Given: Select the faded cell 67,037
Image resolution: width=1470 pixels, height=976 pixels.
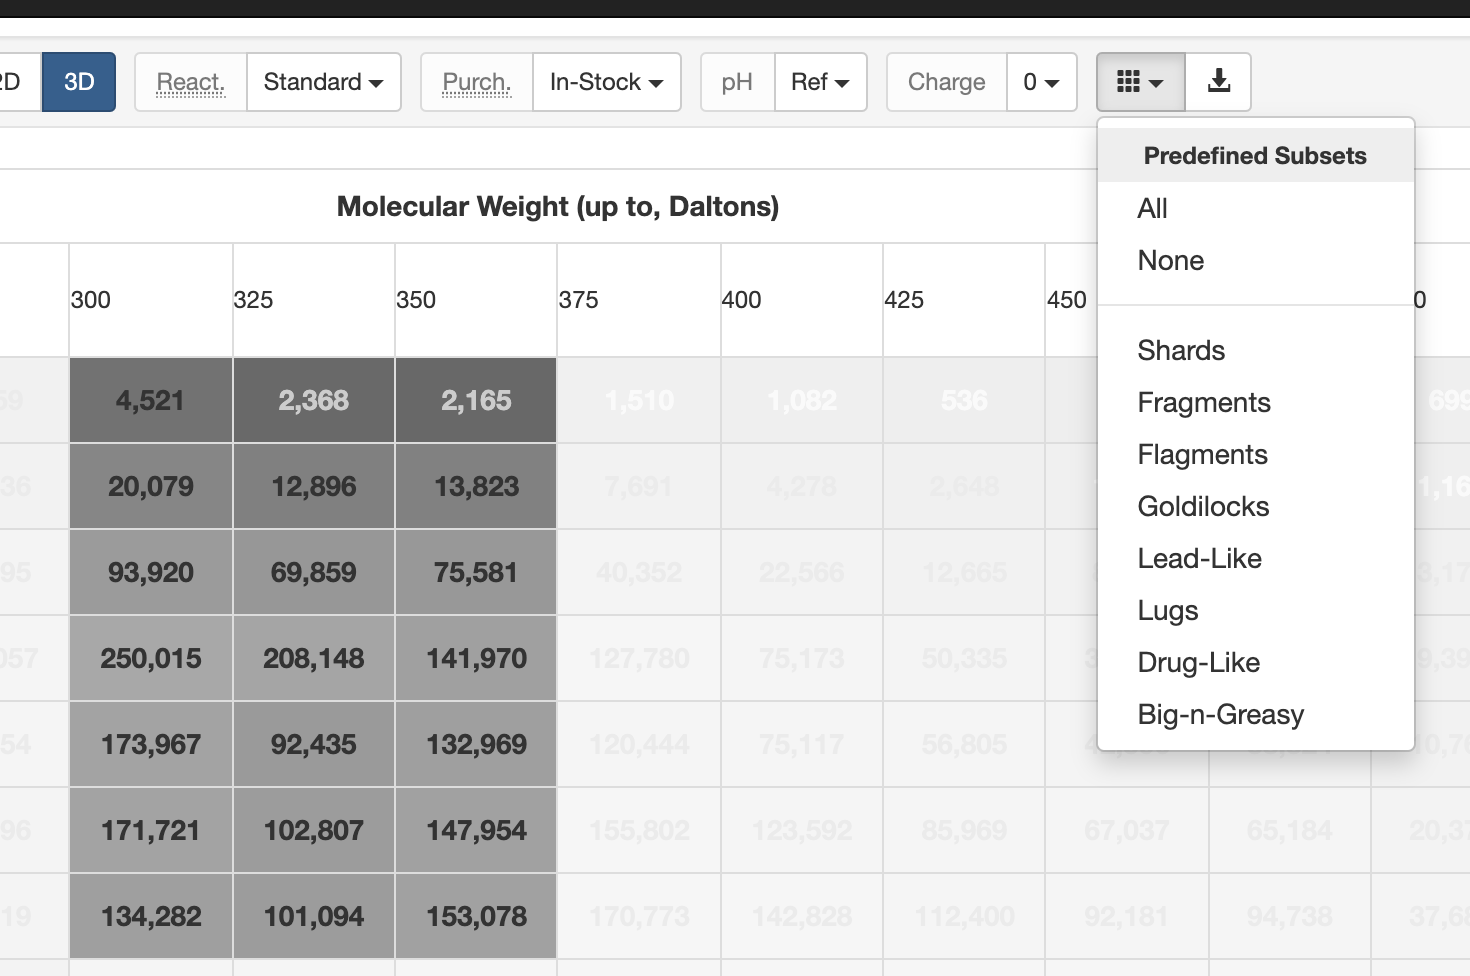Looking at the screenshot, I should point(1127,830).
